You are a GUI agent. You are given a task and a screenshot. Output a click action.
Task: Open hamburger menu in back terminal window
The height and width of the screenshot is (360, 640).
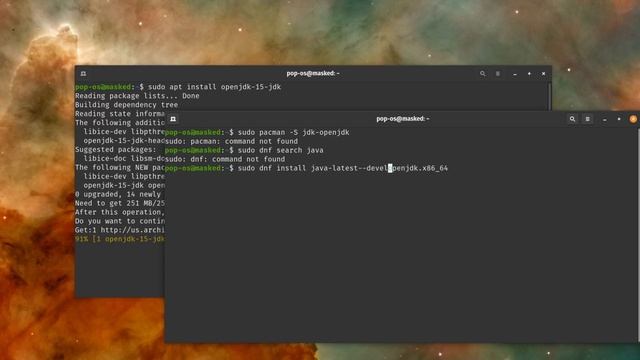point(498,73)
